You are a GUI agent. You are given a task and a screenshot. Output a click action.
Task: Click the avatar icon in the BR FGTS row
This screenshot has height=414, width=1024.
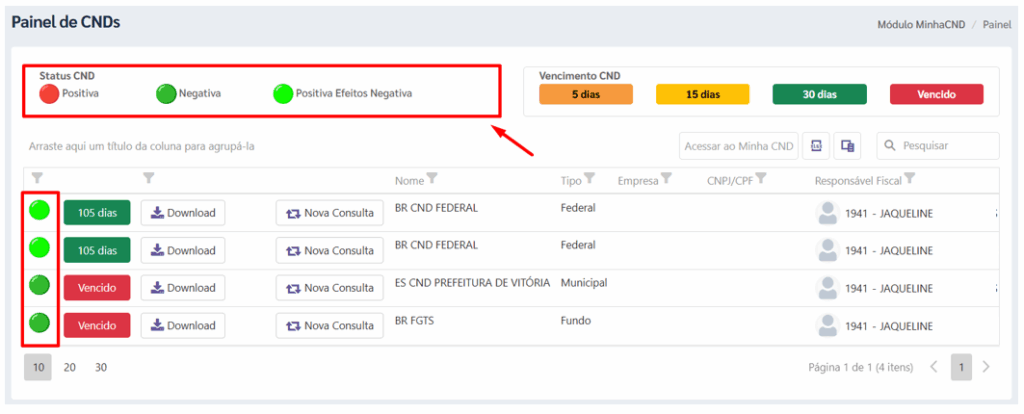(x=828, y=325)
